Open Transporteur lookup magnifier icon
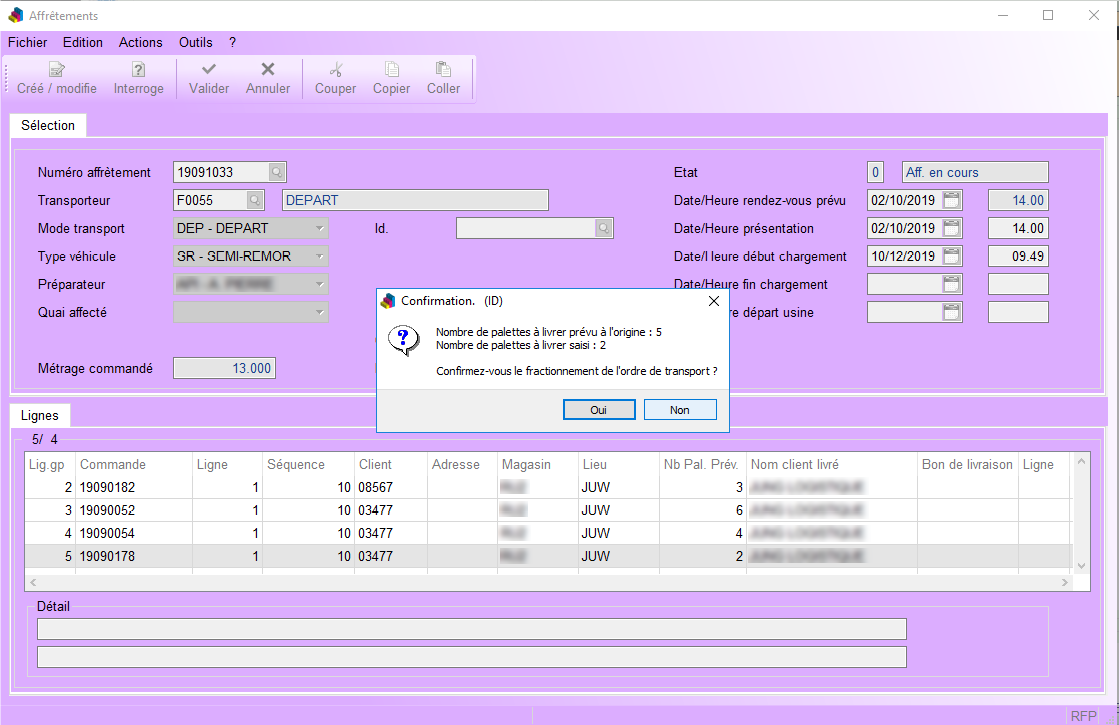 (255, 201)
